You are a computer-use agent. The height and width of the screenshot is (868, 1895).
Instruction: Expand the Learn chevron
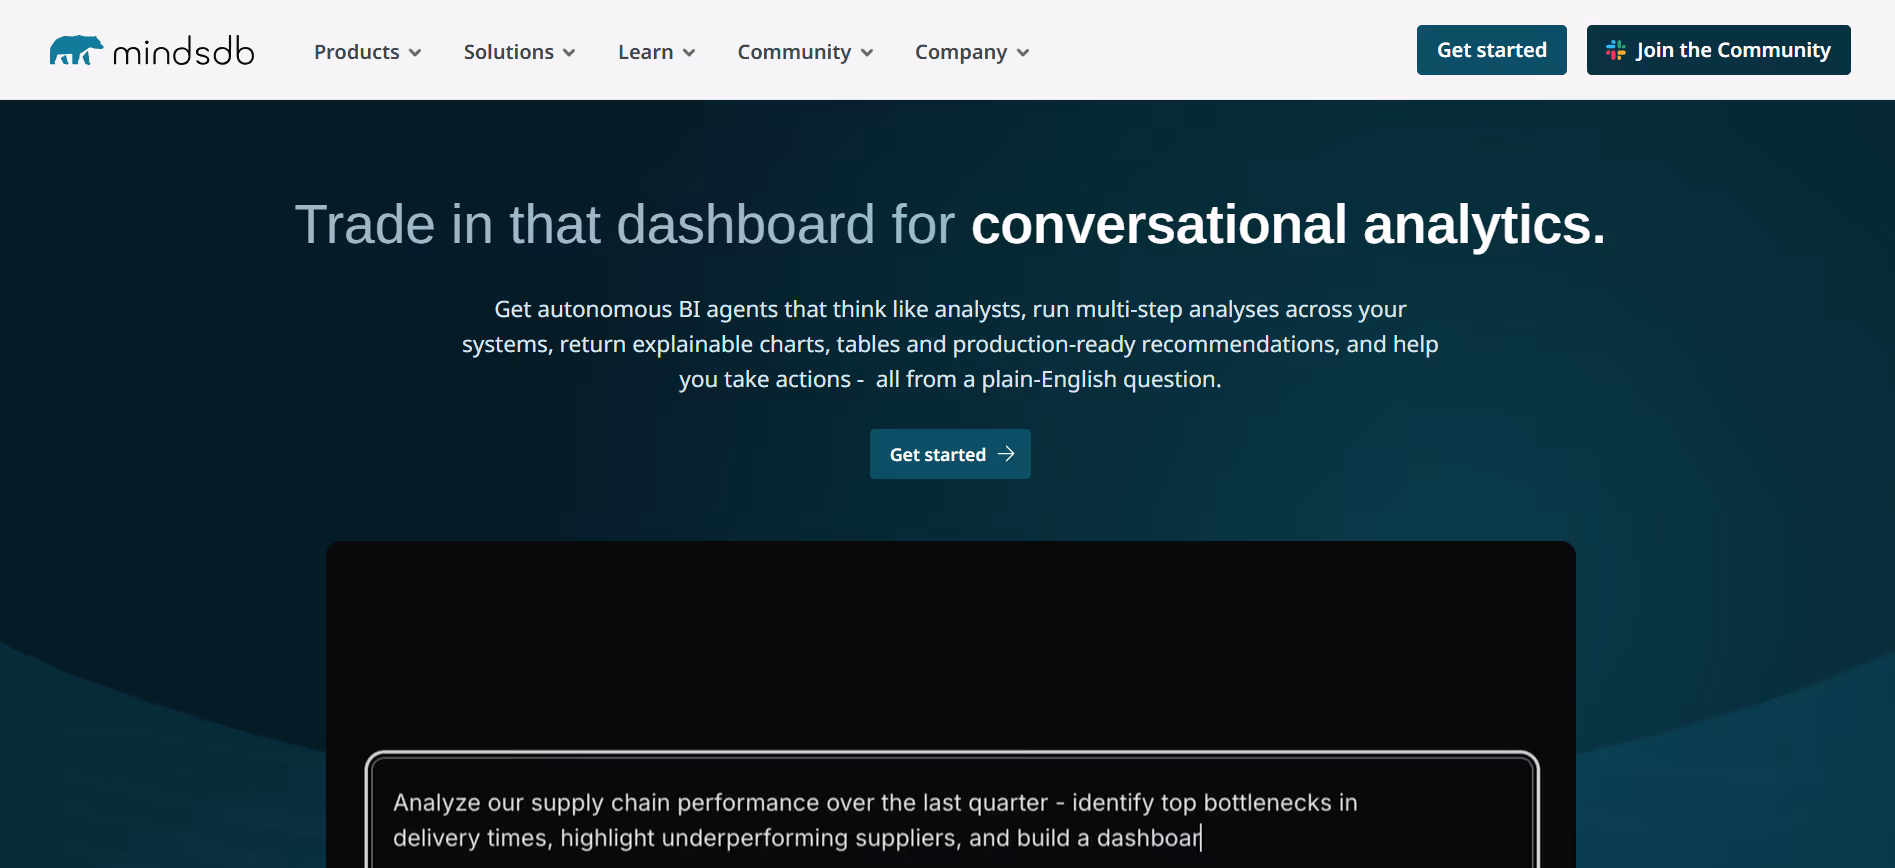689,53
